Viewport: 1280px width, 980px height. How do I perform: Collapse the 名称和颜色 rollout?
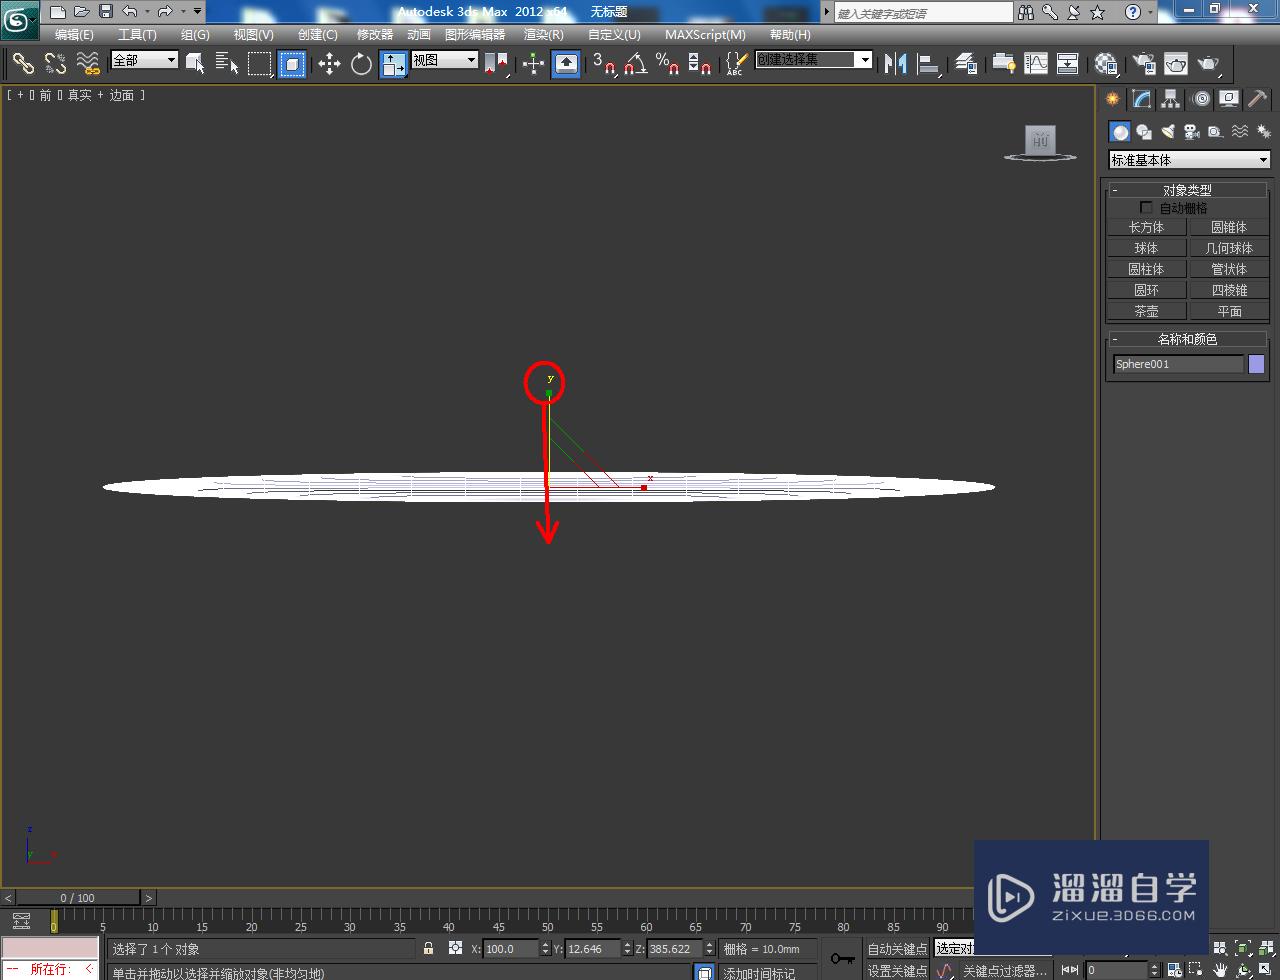coord(1187,339)
